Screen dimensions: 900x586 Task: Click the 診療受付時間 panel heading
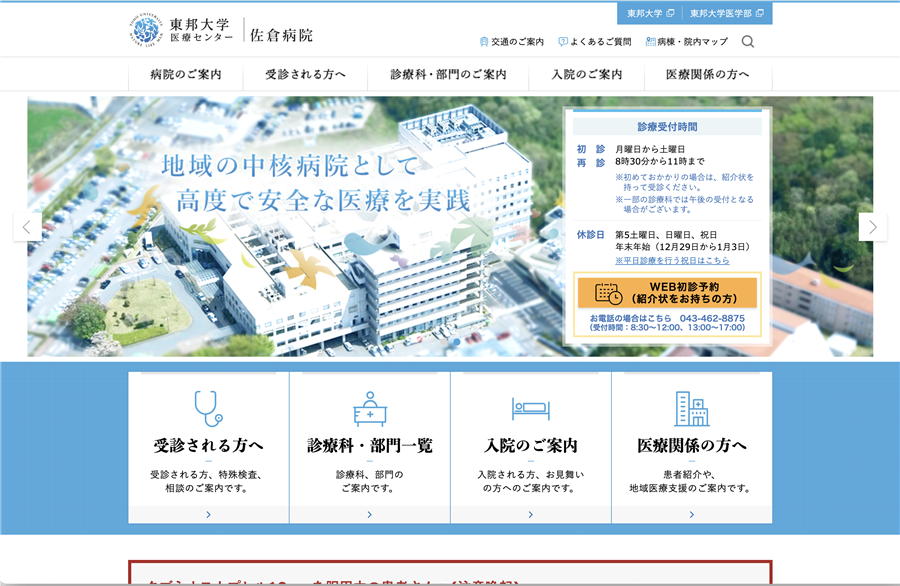click(667, 126)
